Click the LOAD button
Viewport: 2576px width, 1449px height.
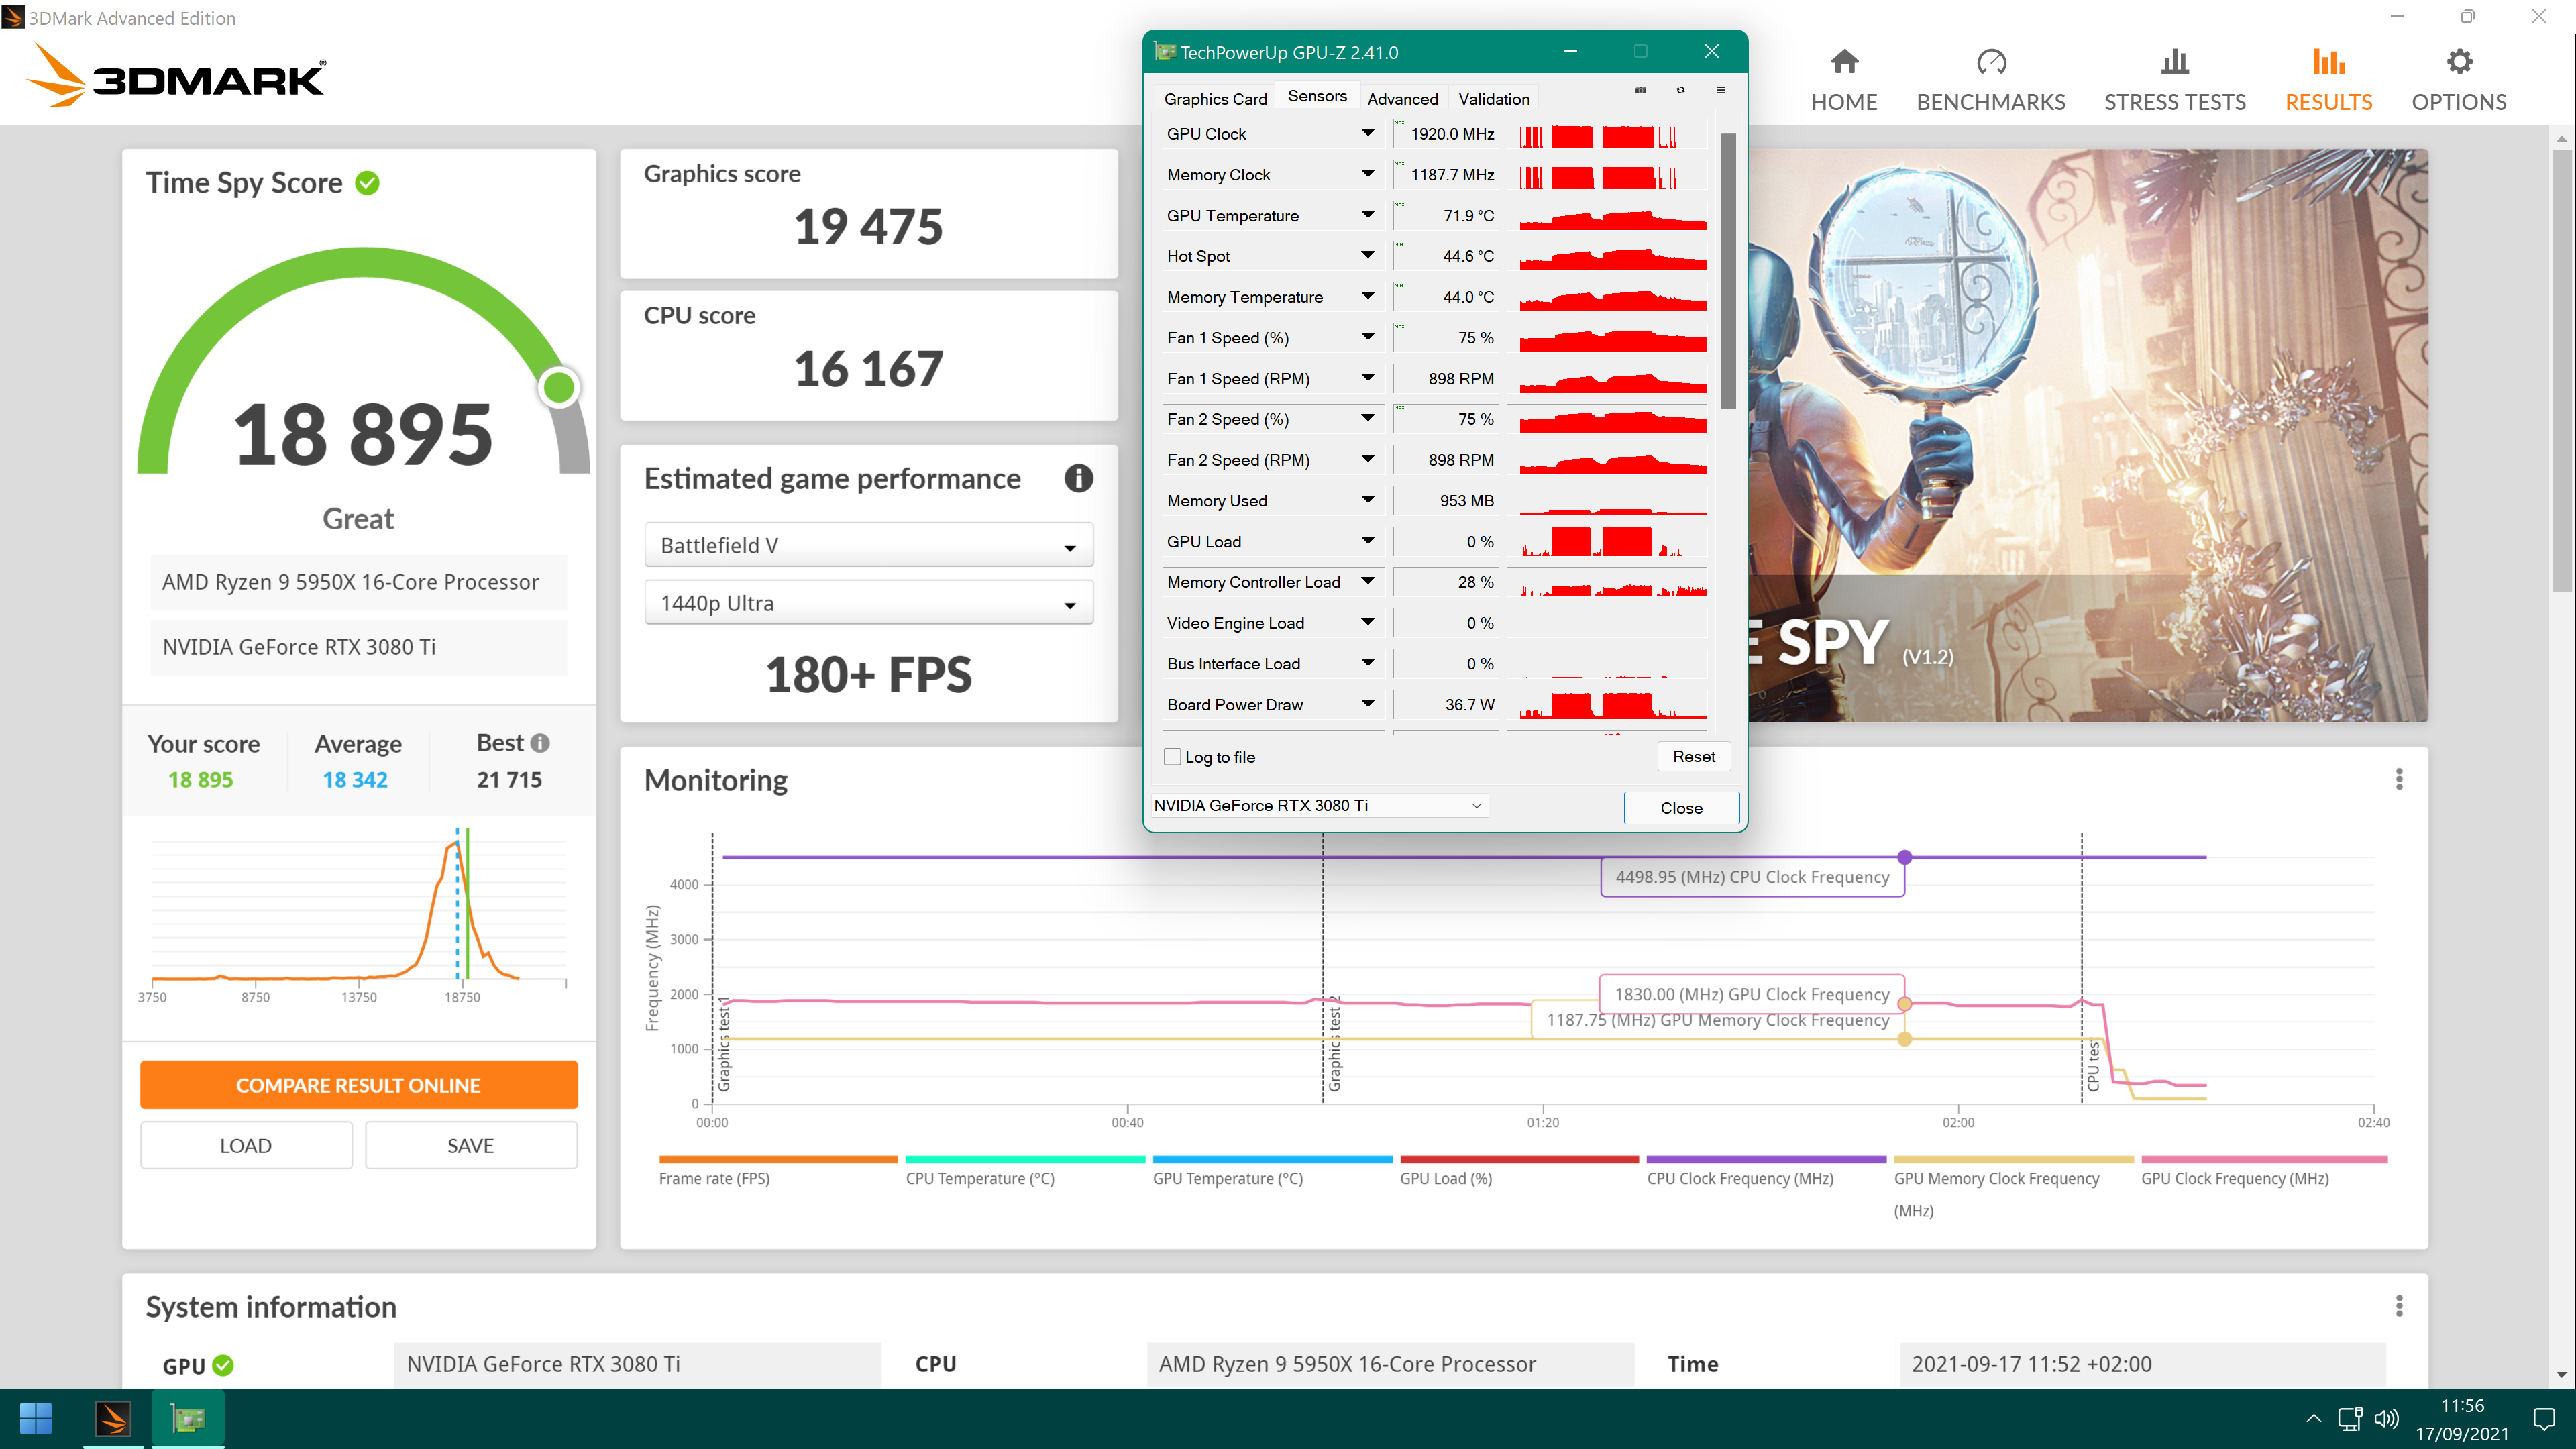click(246, 1145)
